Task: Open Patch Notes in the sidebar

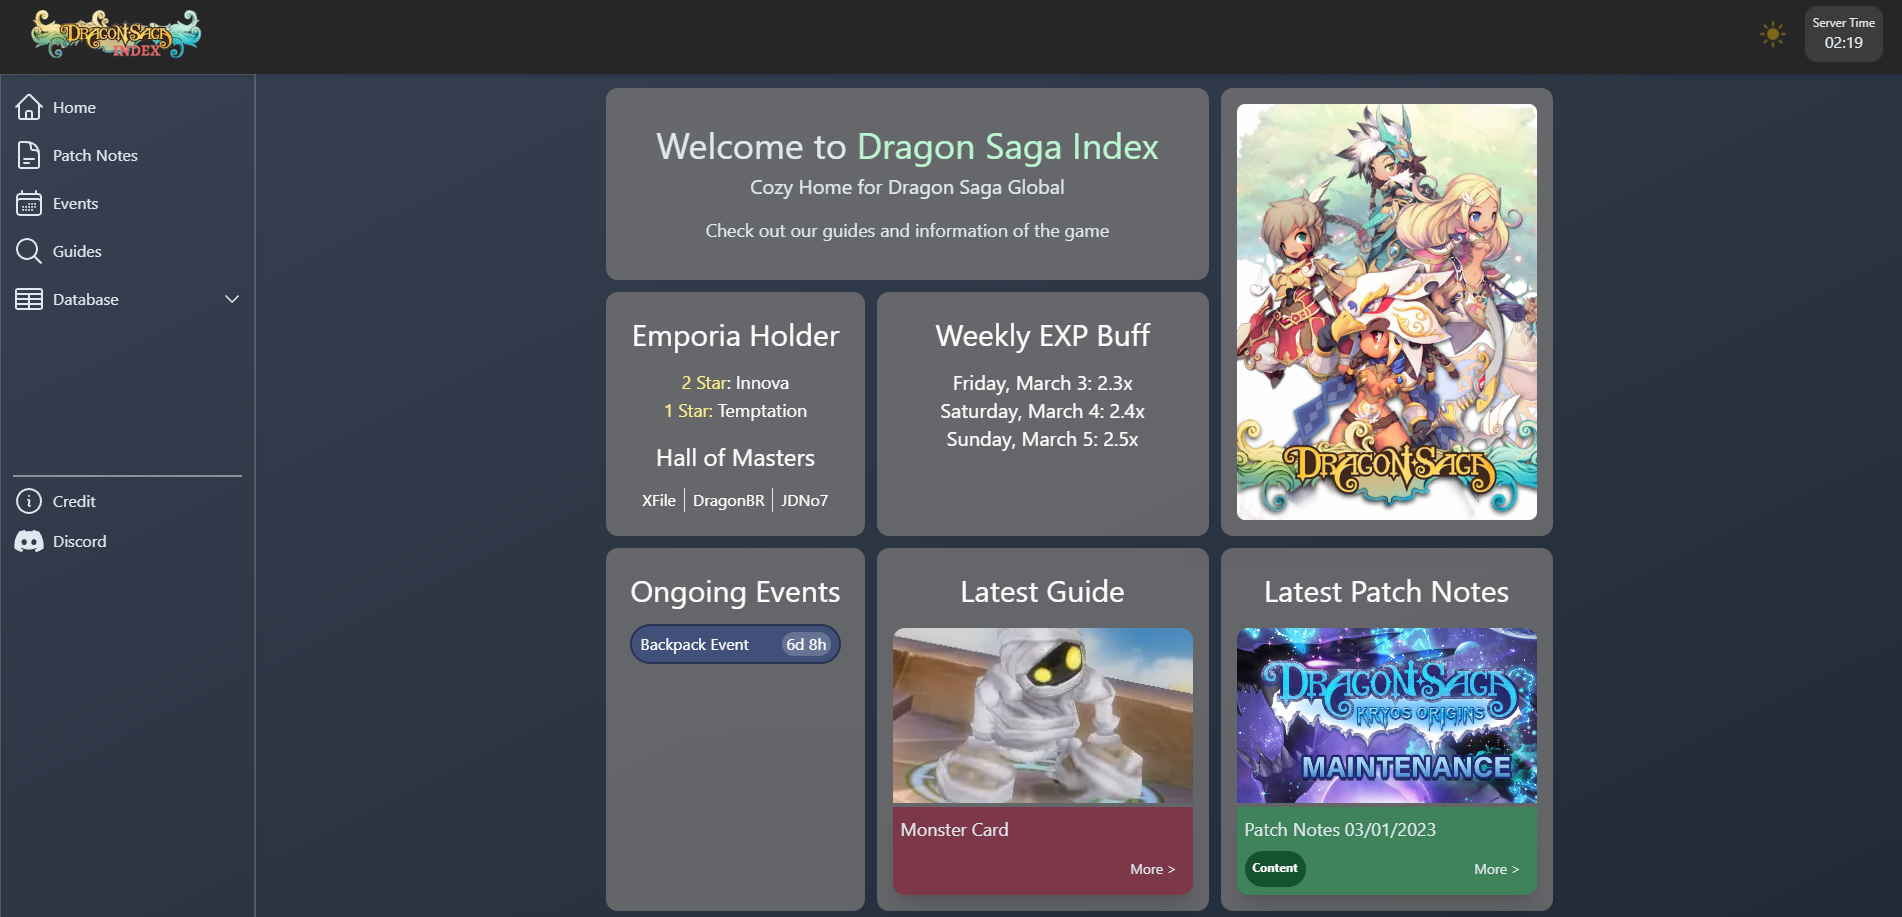Action: point(95,155)
